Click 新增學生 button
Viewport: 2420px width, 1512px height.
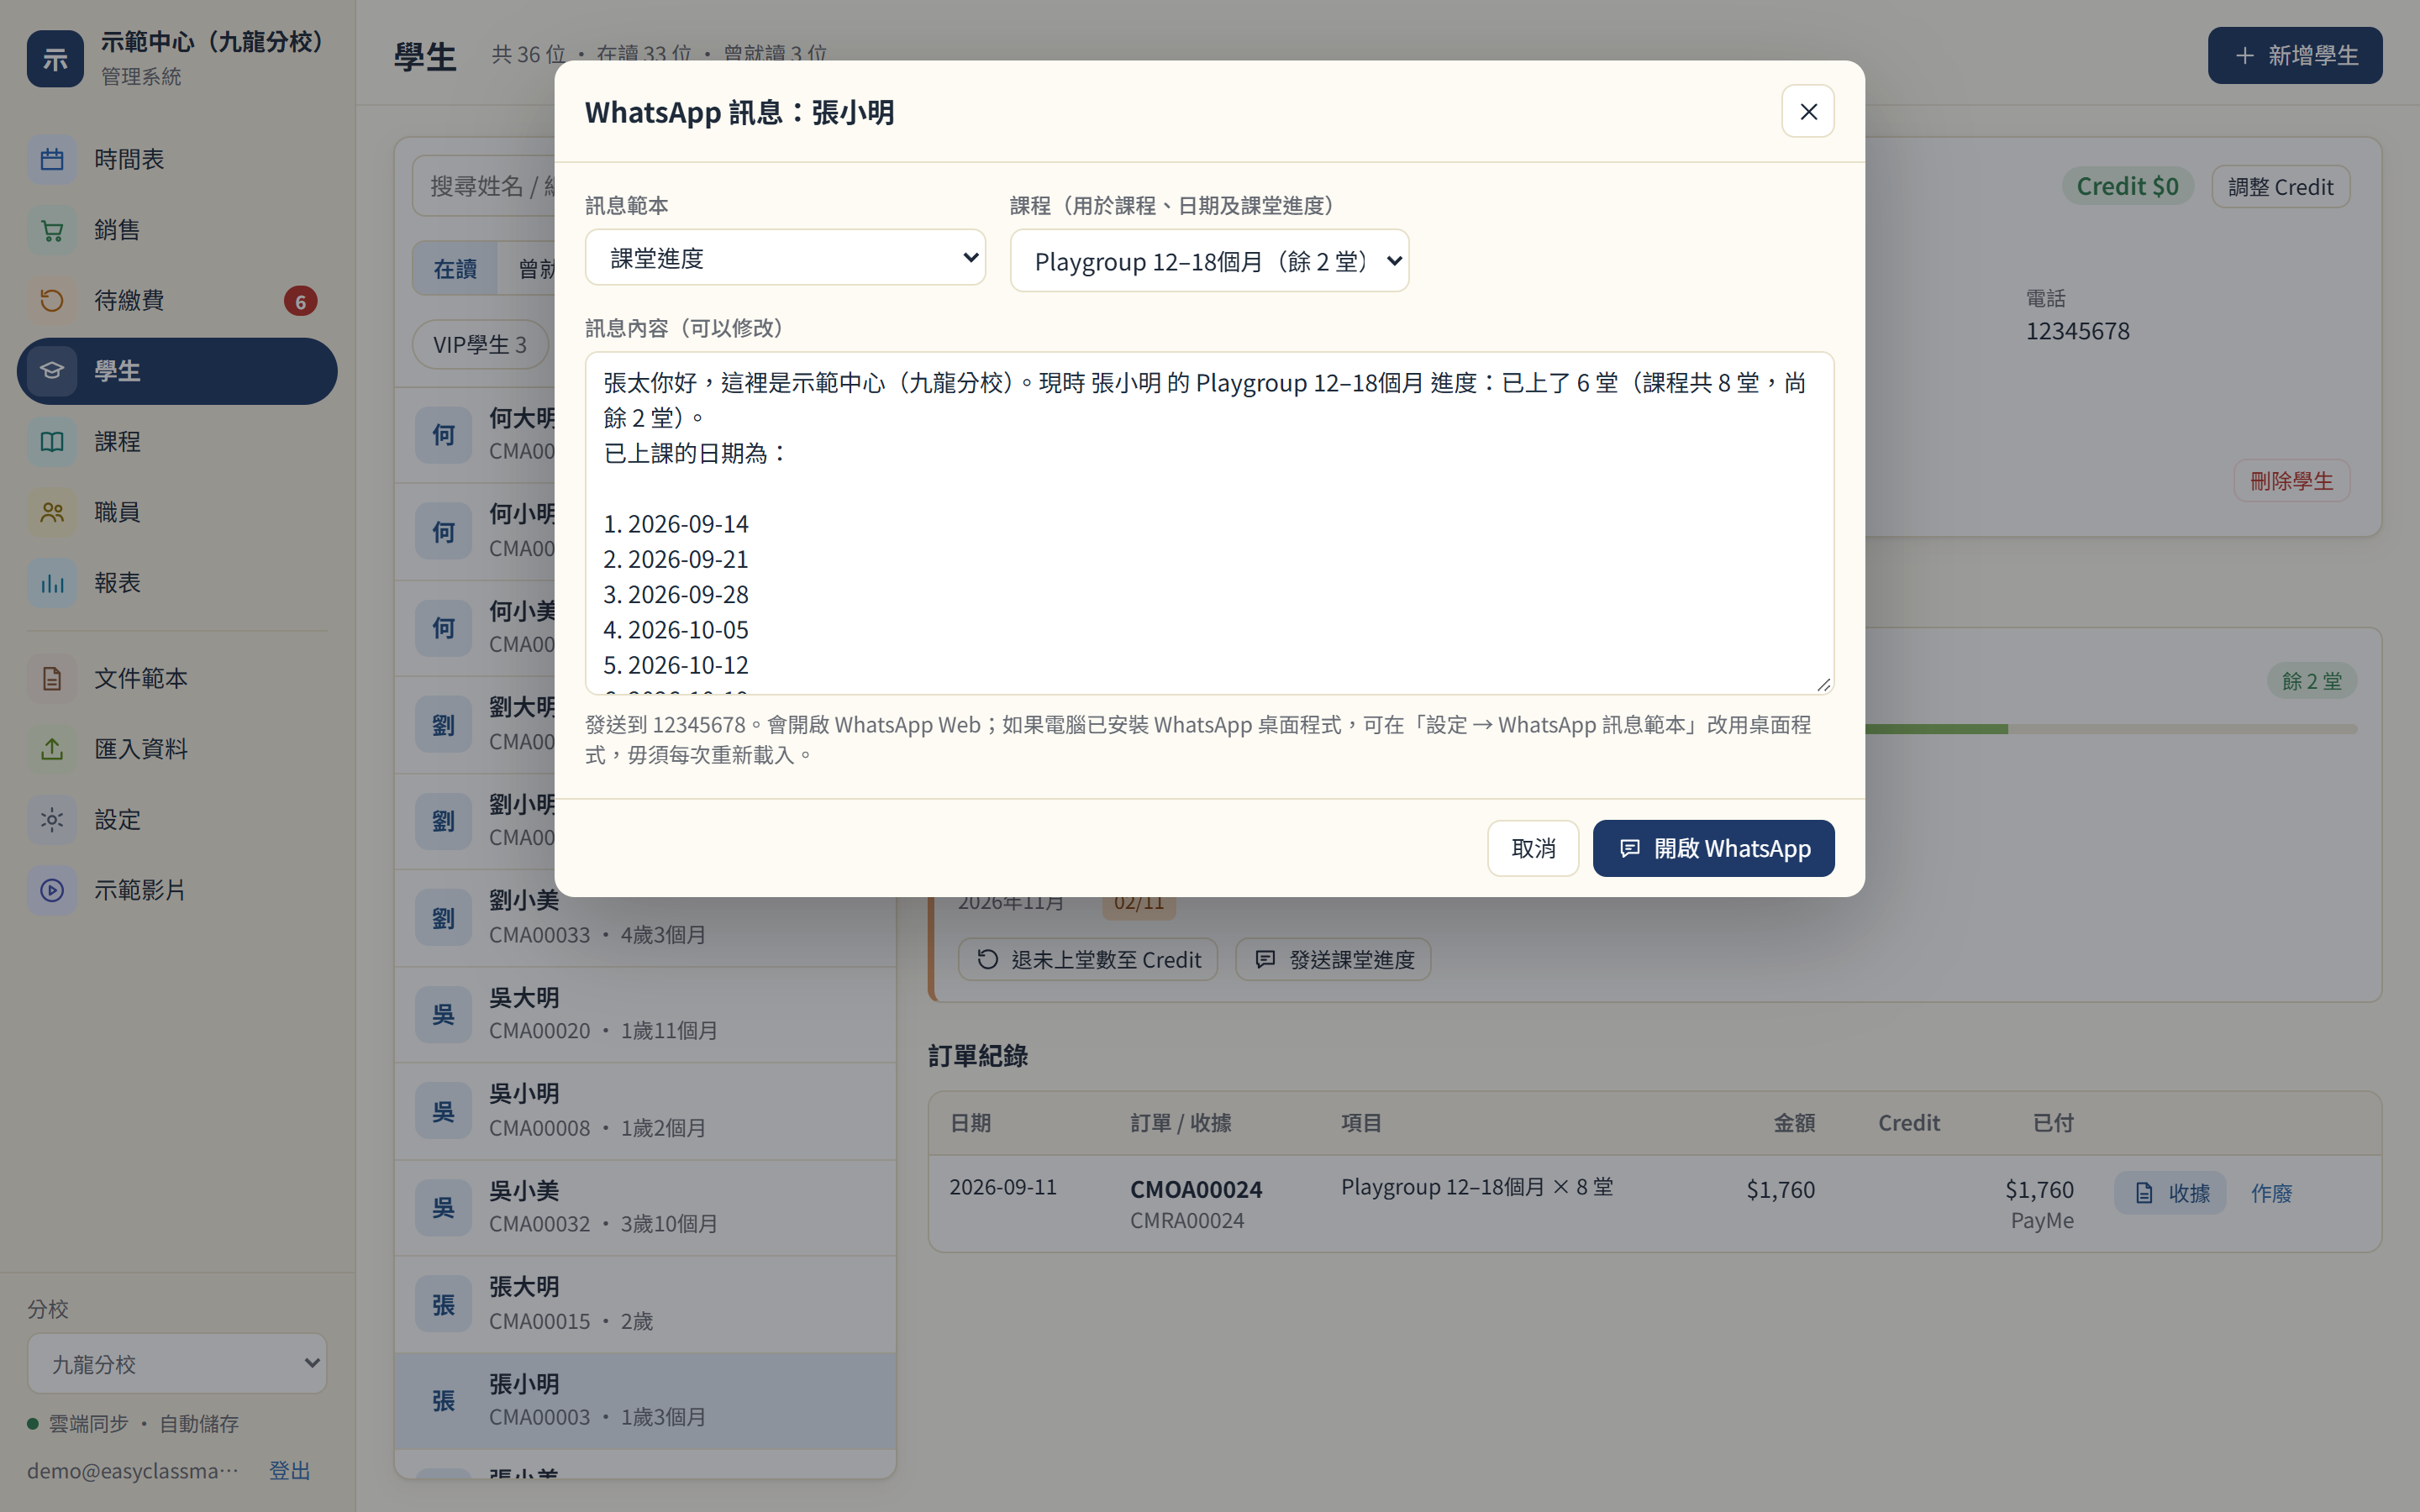pos(2295,56)
